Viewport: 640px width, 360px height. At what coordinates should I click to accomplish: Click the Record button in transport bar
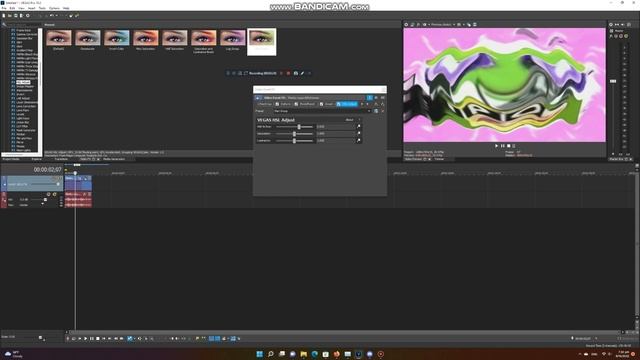coord(68,338)
